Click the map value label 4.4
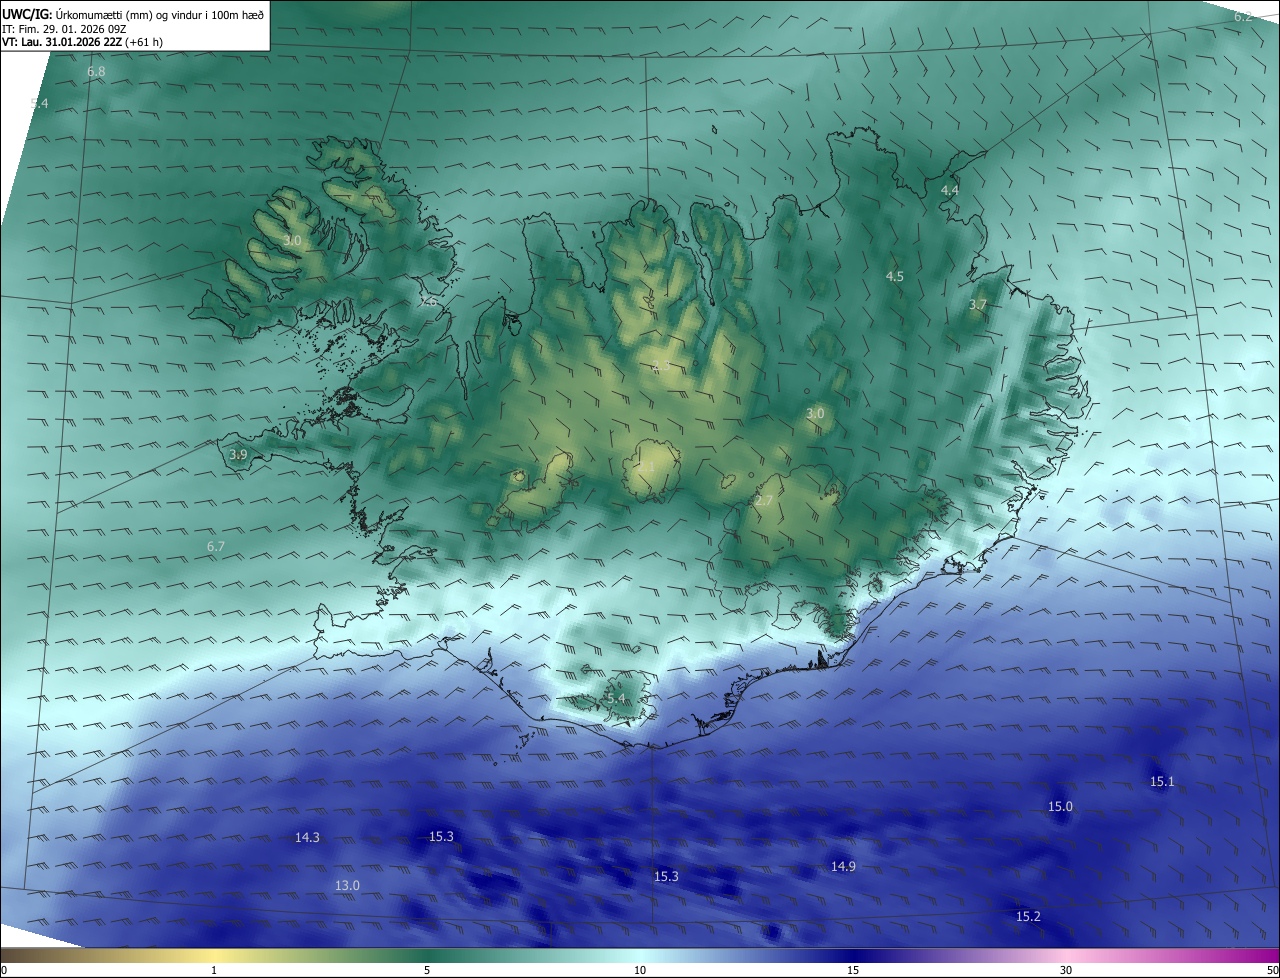This screenshot has width=1280, height=978. (950, 190)
